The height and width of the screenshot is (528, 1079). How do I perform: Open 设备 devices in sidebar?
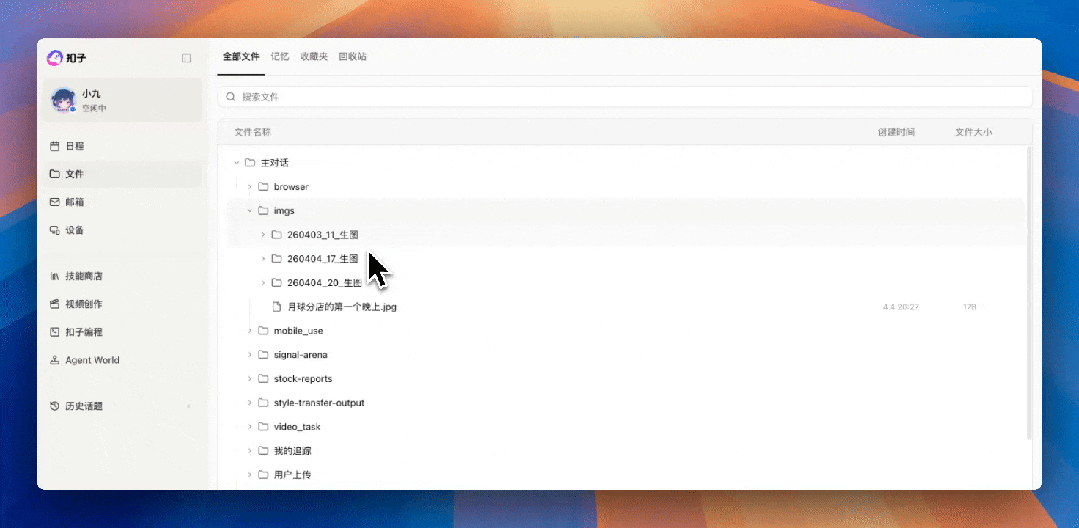pos(75,230)
